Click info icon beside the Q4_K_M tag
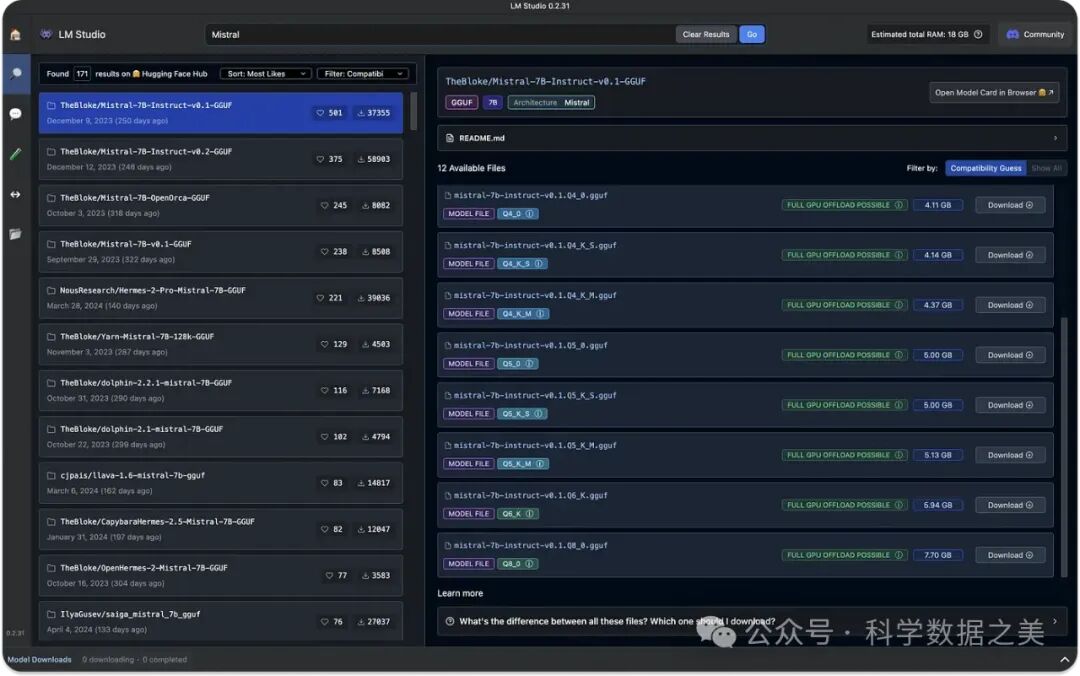This screenshot has height=676, width=1080. [541, 314]
